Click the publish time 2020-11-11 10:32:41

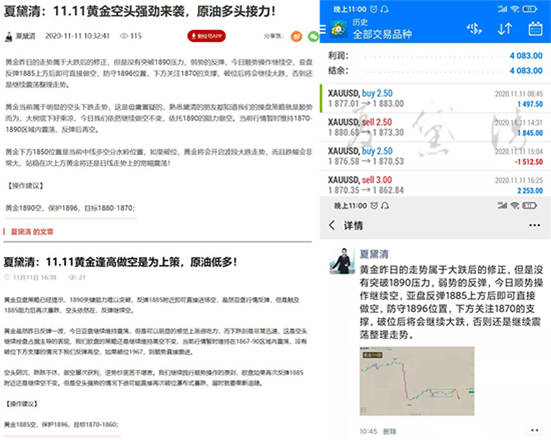[x=77, y=36]
